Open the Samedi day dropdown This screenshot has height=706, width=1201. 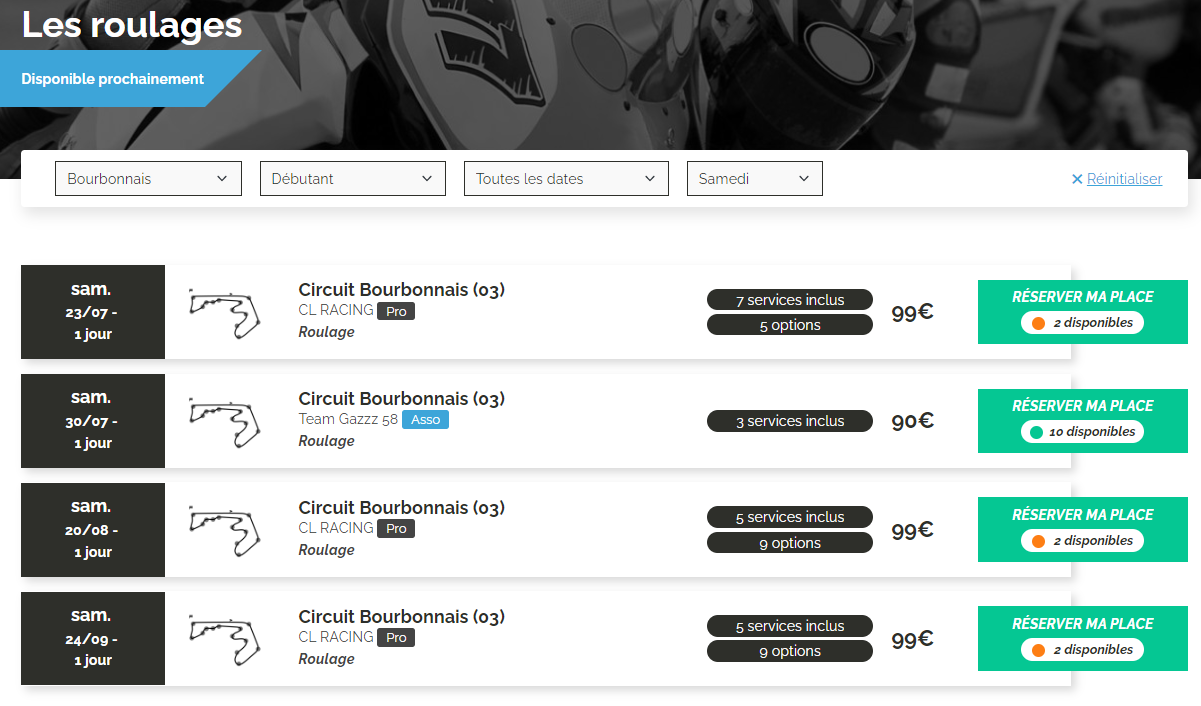[x=754, y=179]
